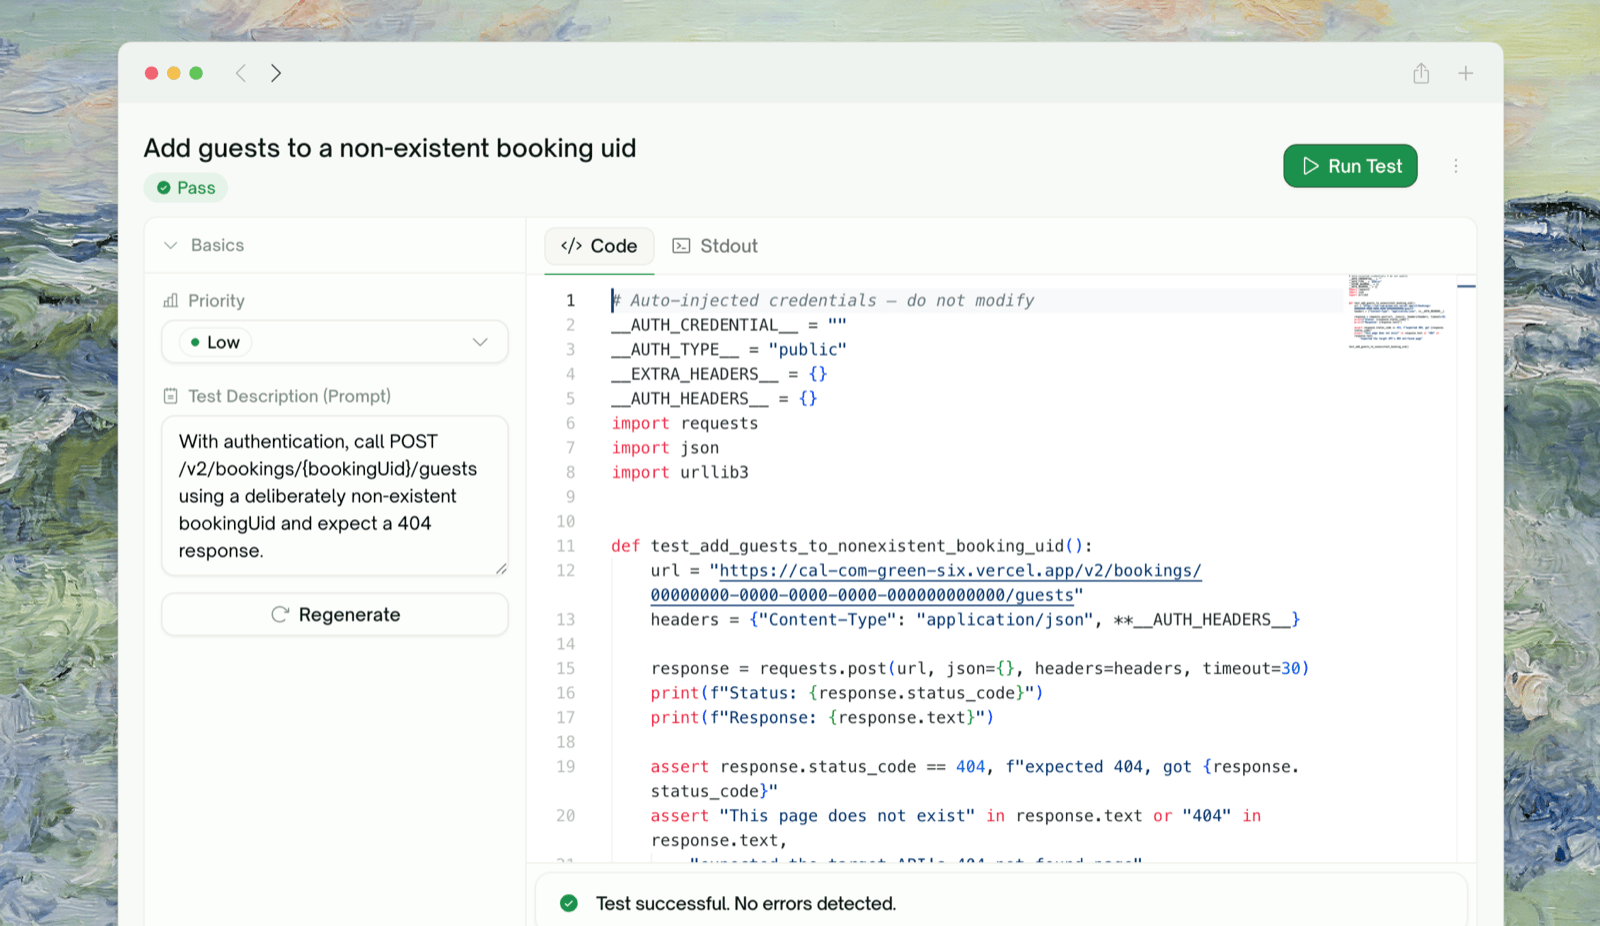Switch to the Code tab
The width and height of the screenshot is (1600, 926).
pos(599,246)
